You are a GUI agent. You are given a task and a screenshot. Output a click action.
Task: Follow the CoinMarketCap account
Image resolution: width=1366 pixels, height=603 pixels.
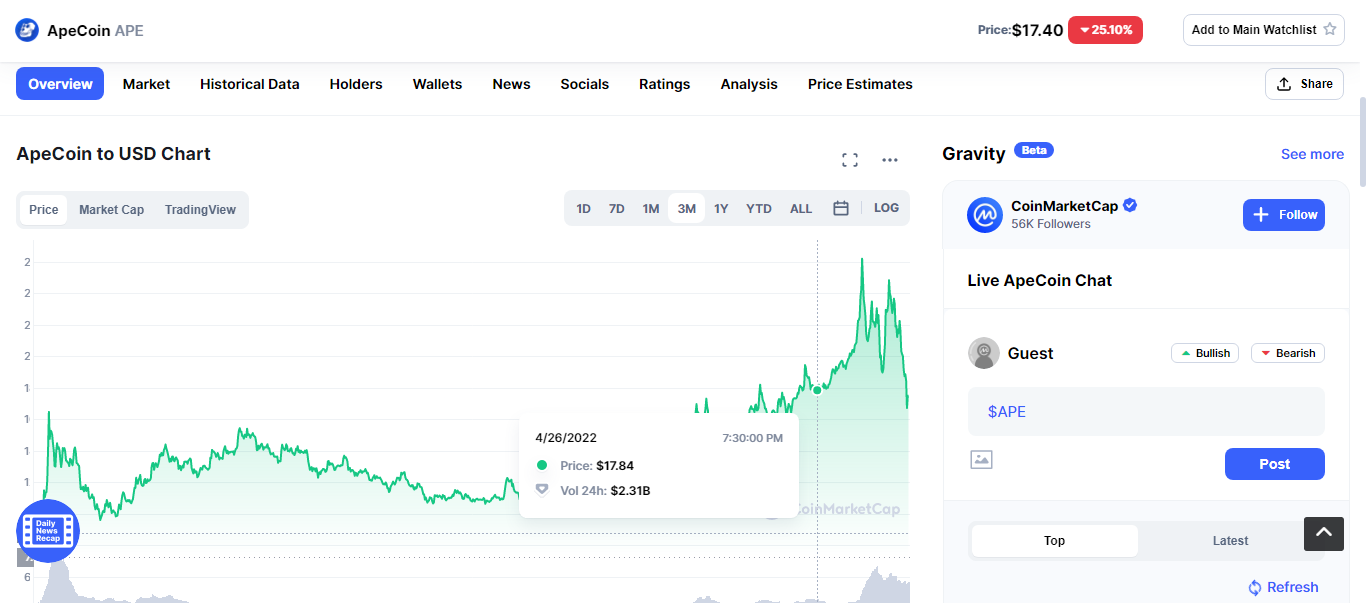tap(1283, 215)
